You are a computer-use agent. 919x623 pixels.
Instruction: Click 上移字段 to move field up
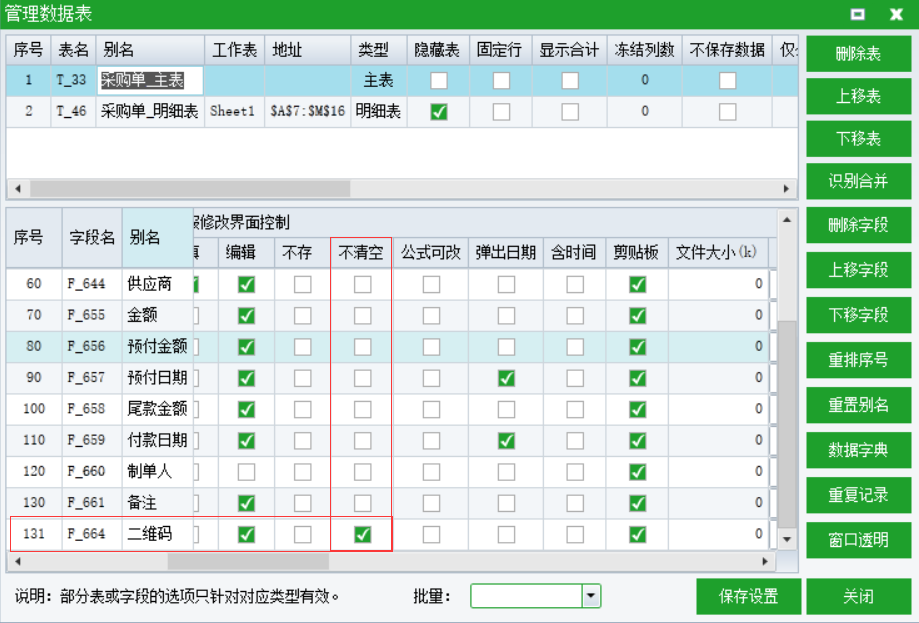(858, 270)
